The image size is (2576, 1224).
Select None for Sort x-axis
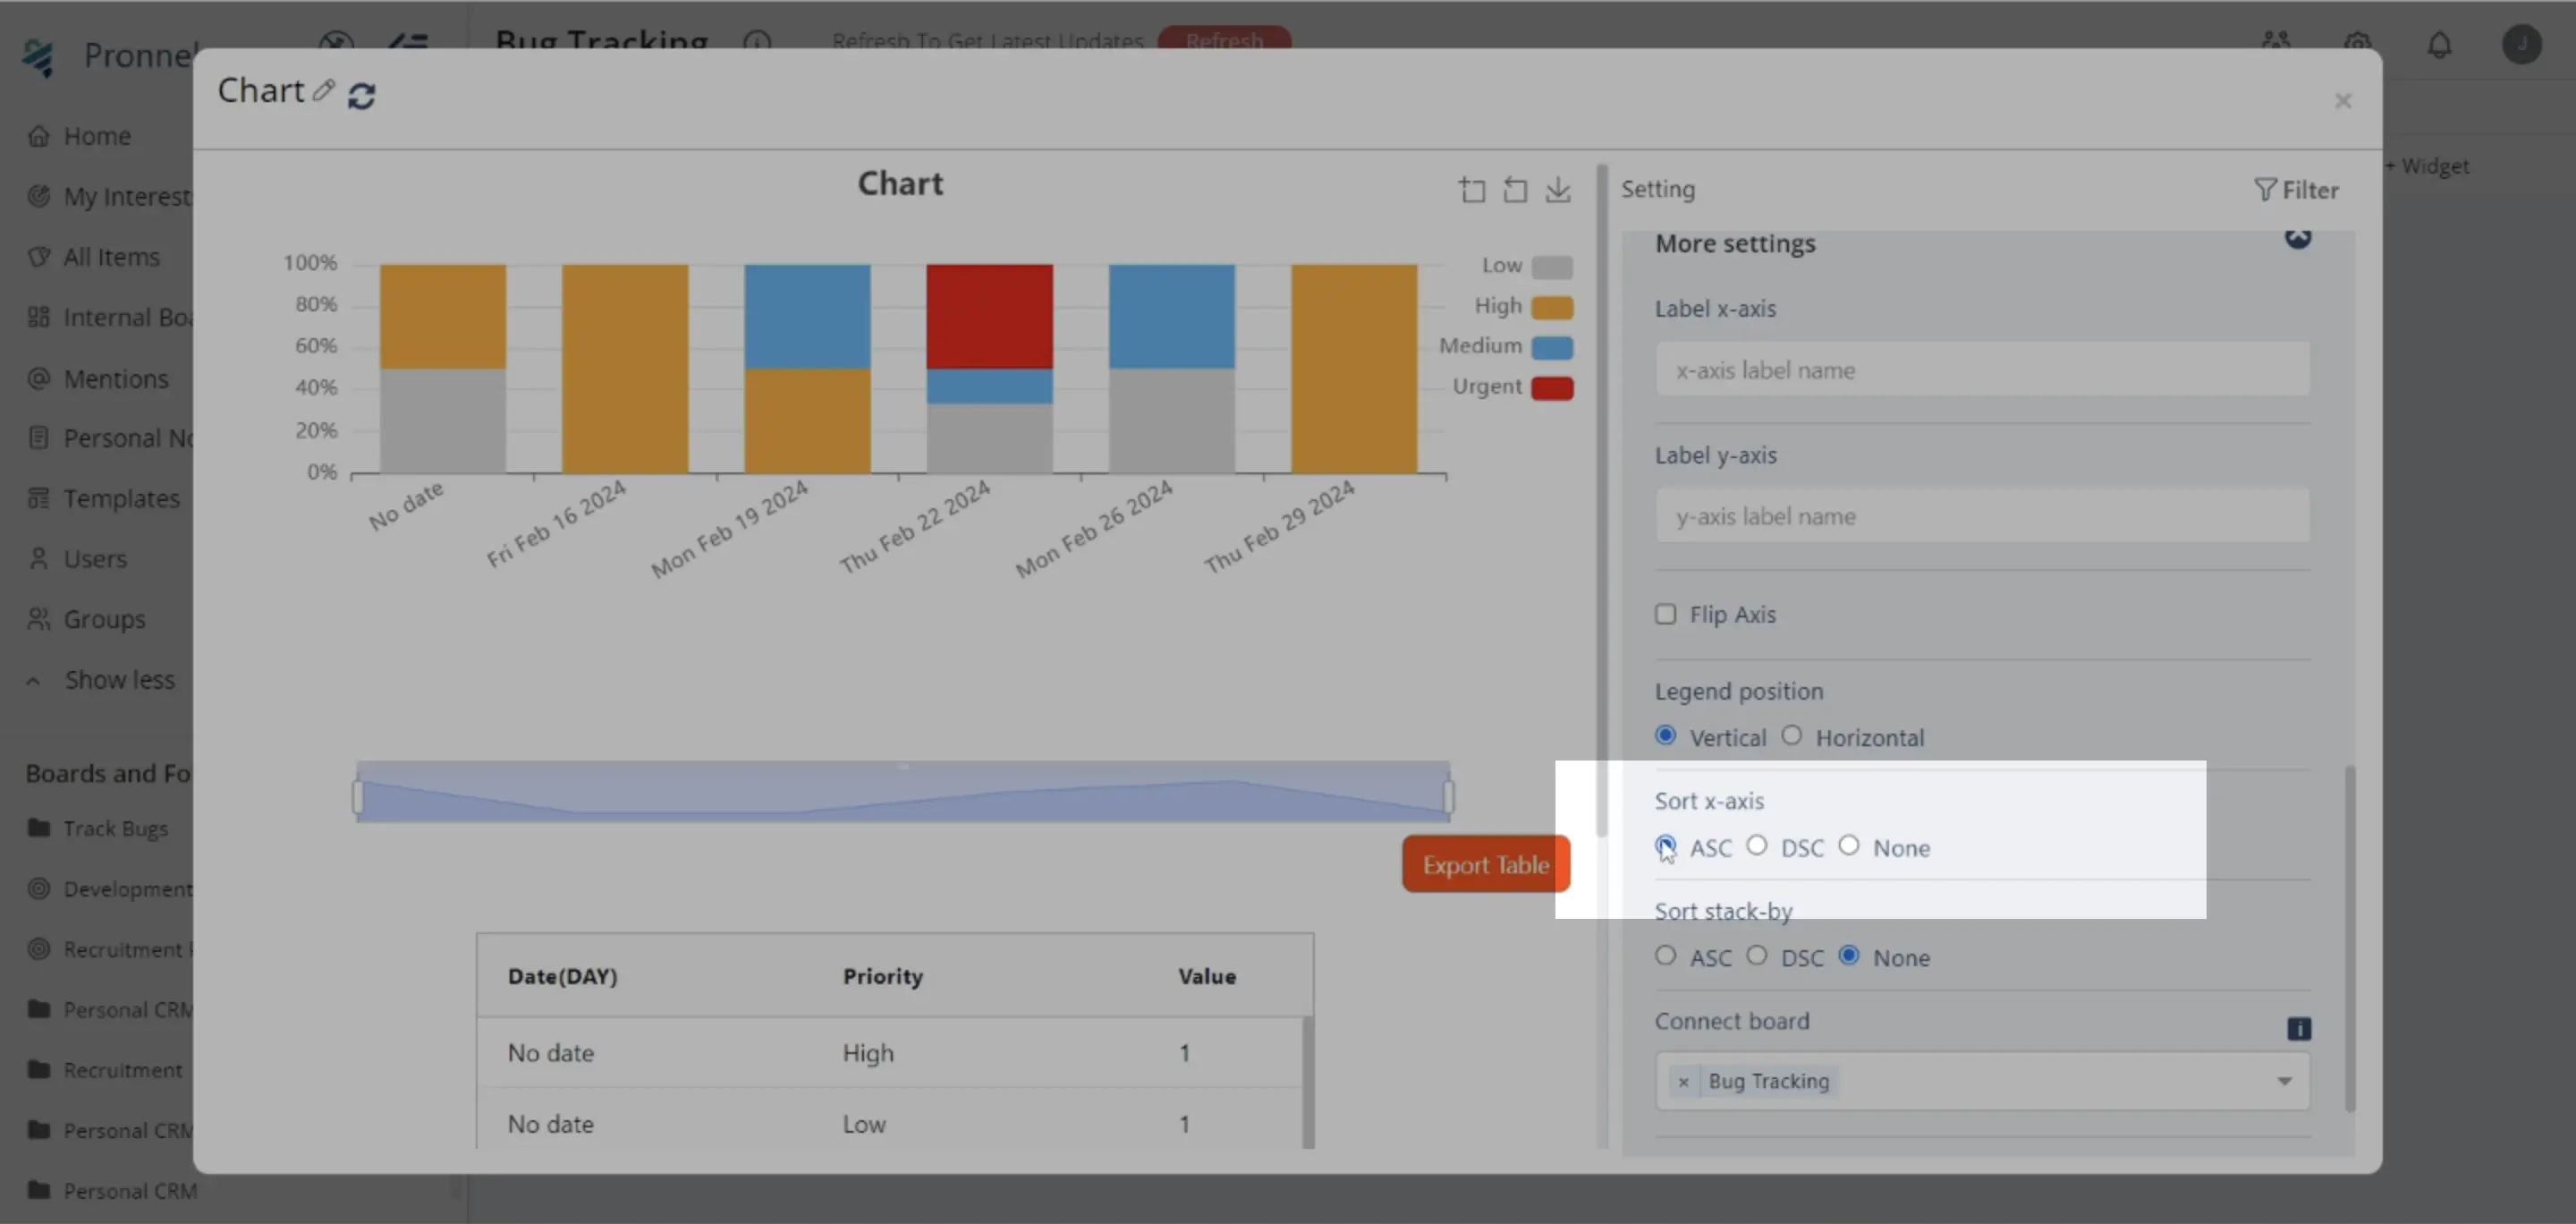click(x=1848, y=846)
